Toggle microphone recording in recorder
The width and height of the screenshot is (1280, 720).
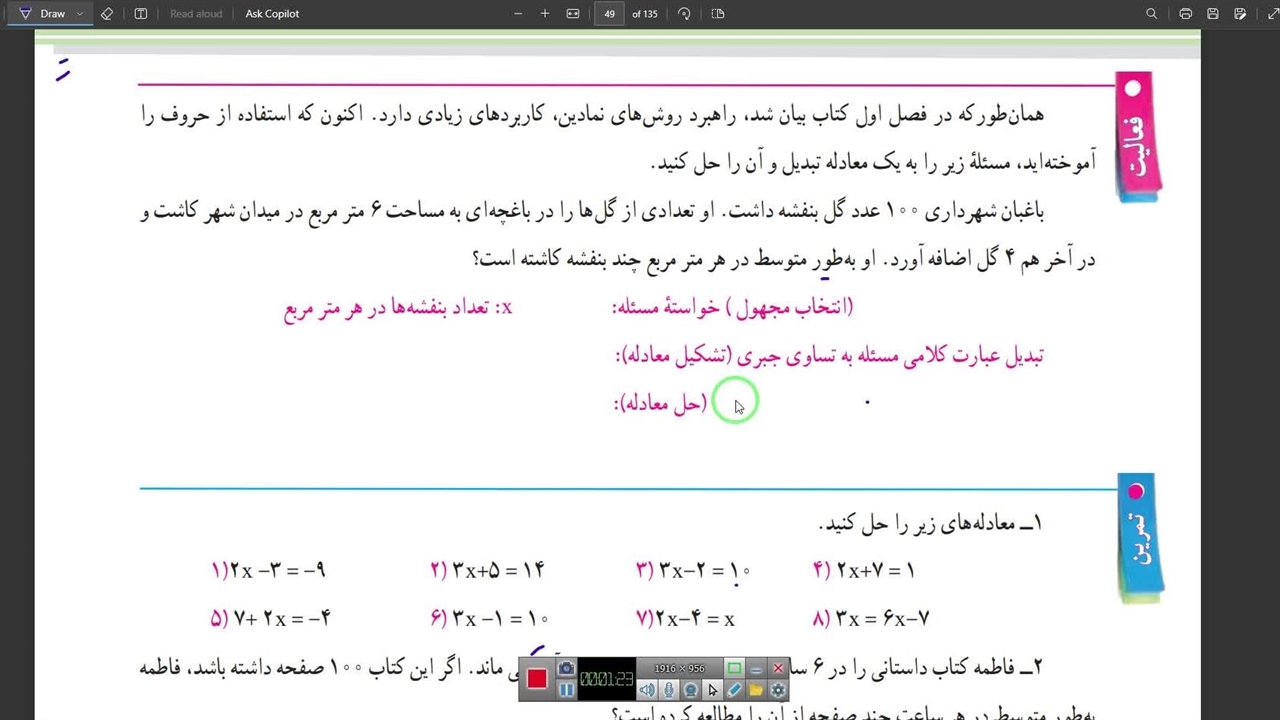click(x=669, y=690)
